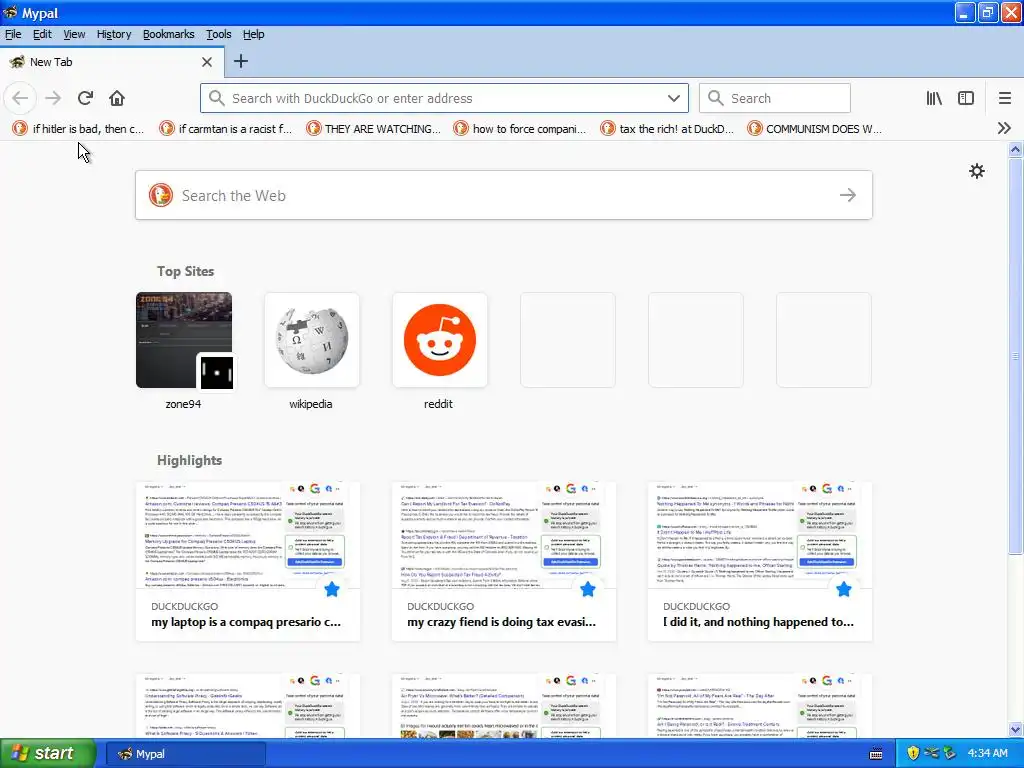1024x768 pixels.
Task: Open the Library icon
Action: [934, 98]
